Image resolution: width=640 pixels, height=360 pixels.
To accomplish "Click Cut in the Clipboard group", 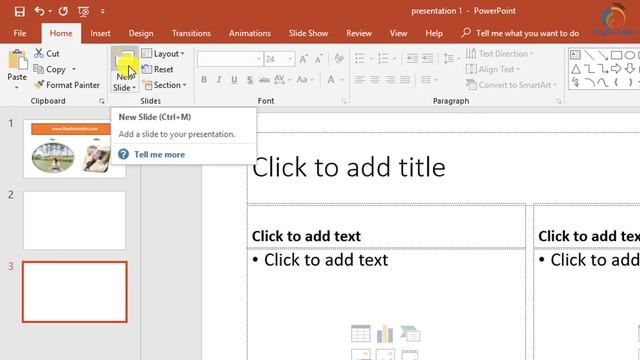I will [x=47, y=53].
